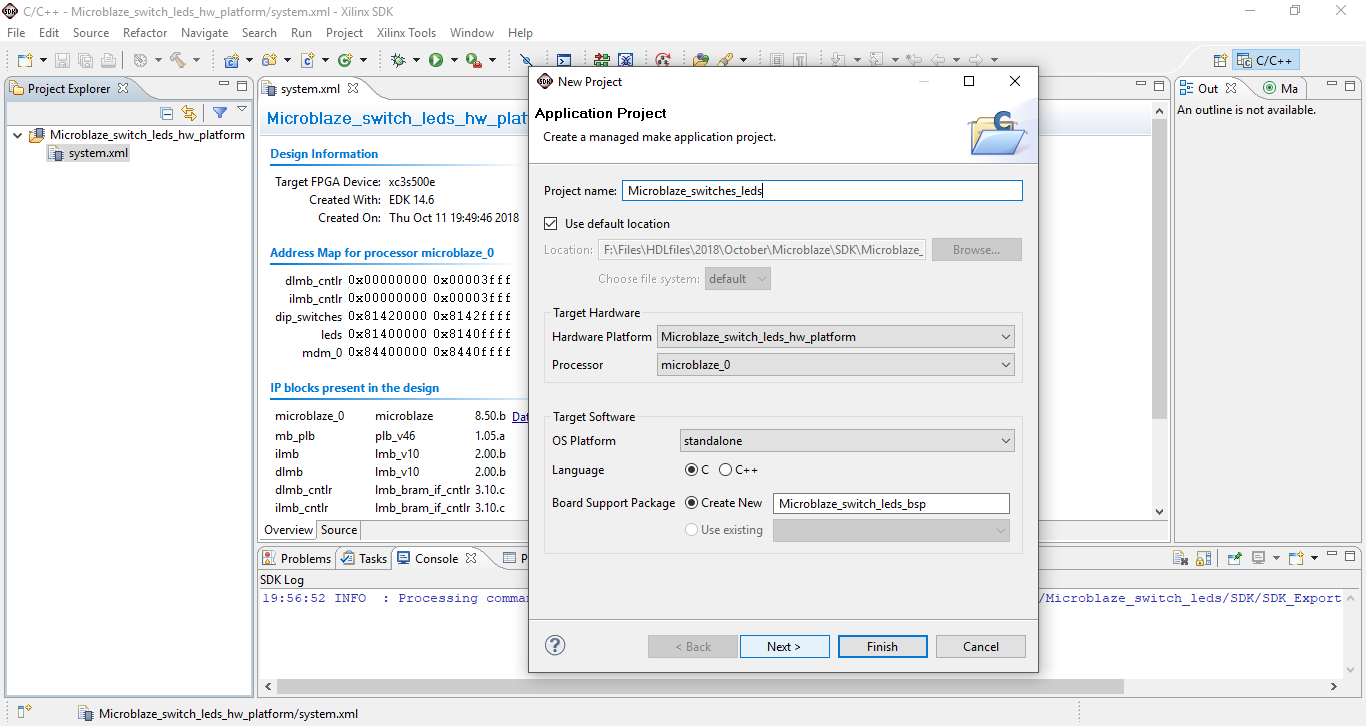Click the Cancel button
The height and width of the screenshot is (726, 1366).
coord(980,646)
